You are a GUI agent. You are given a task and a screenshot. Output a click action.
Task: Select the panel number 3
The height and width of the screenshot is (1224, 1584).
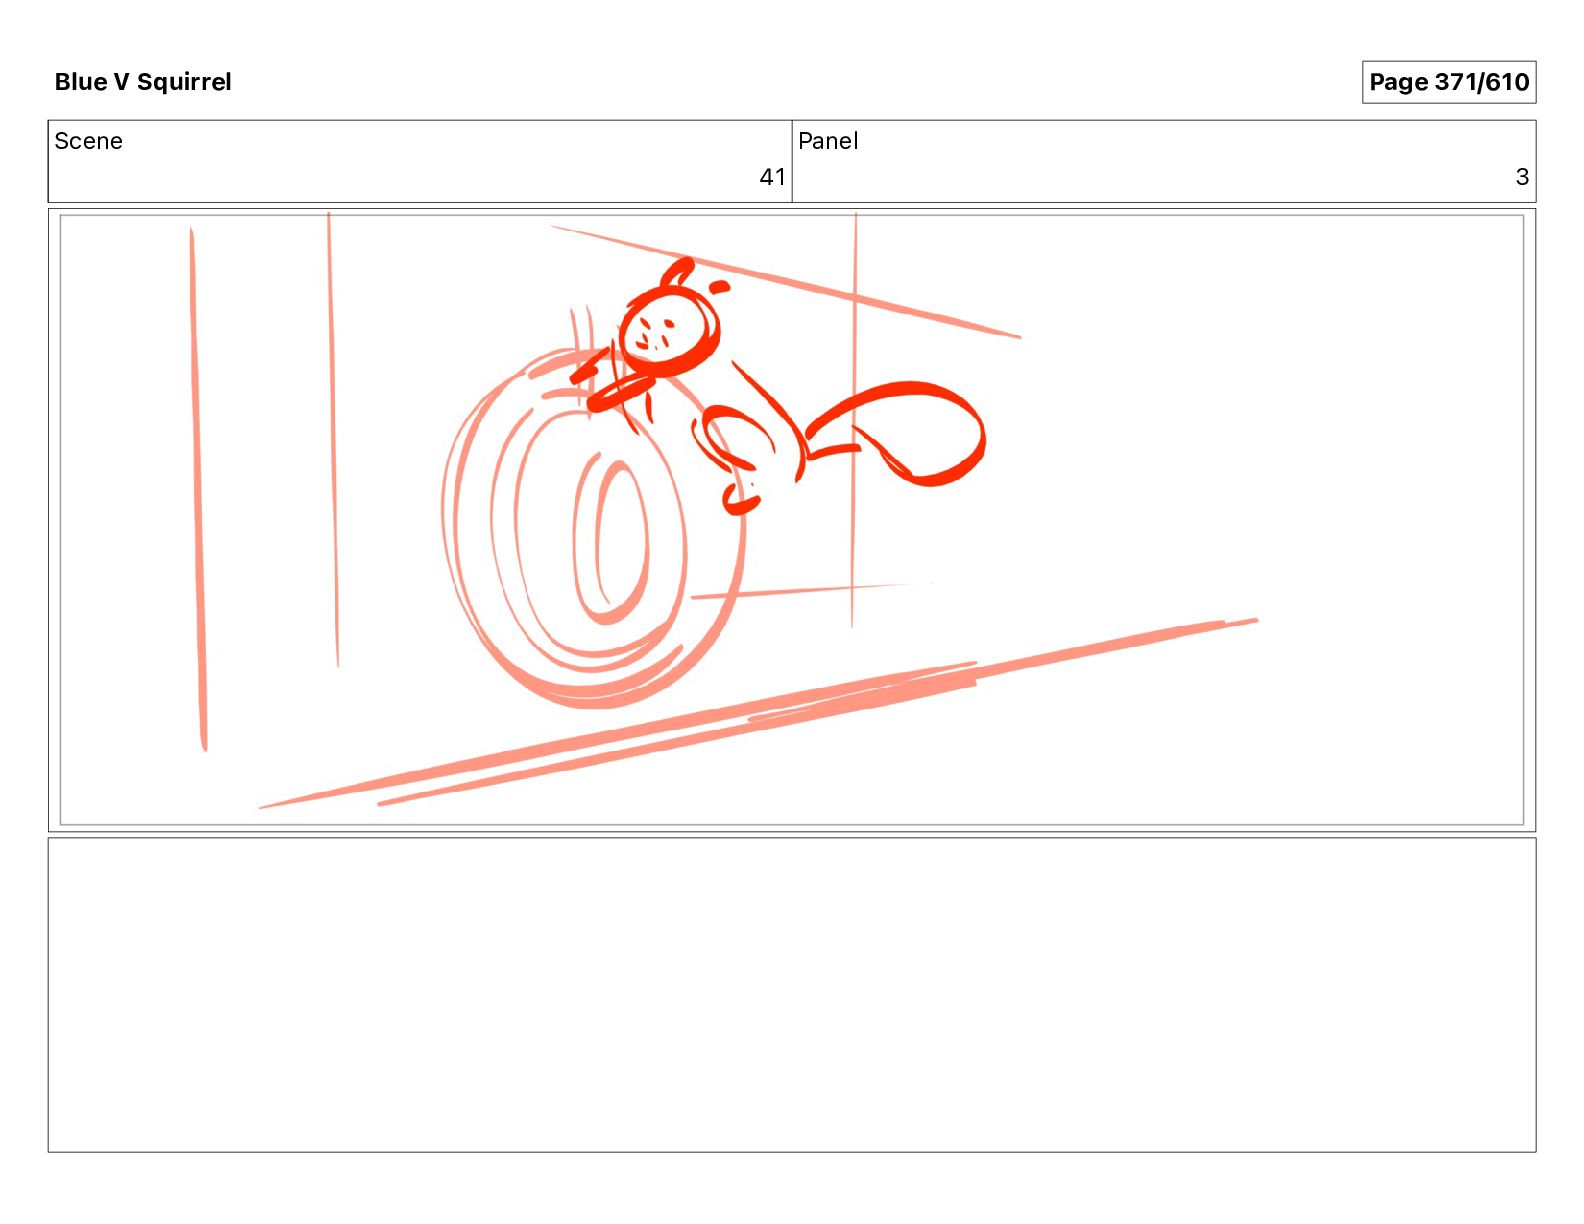click(1522, 177)
